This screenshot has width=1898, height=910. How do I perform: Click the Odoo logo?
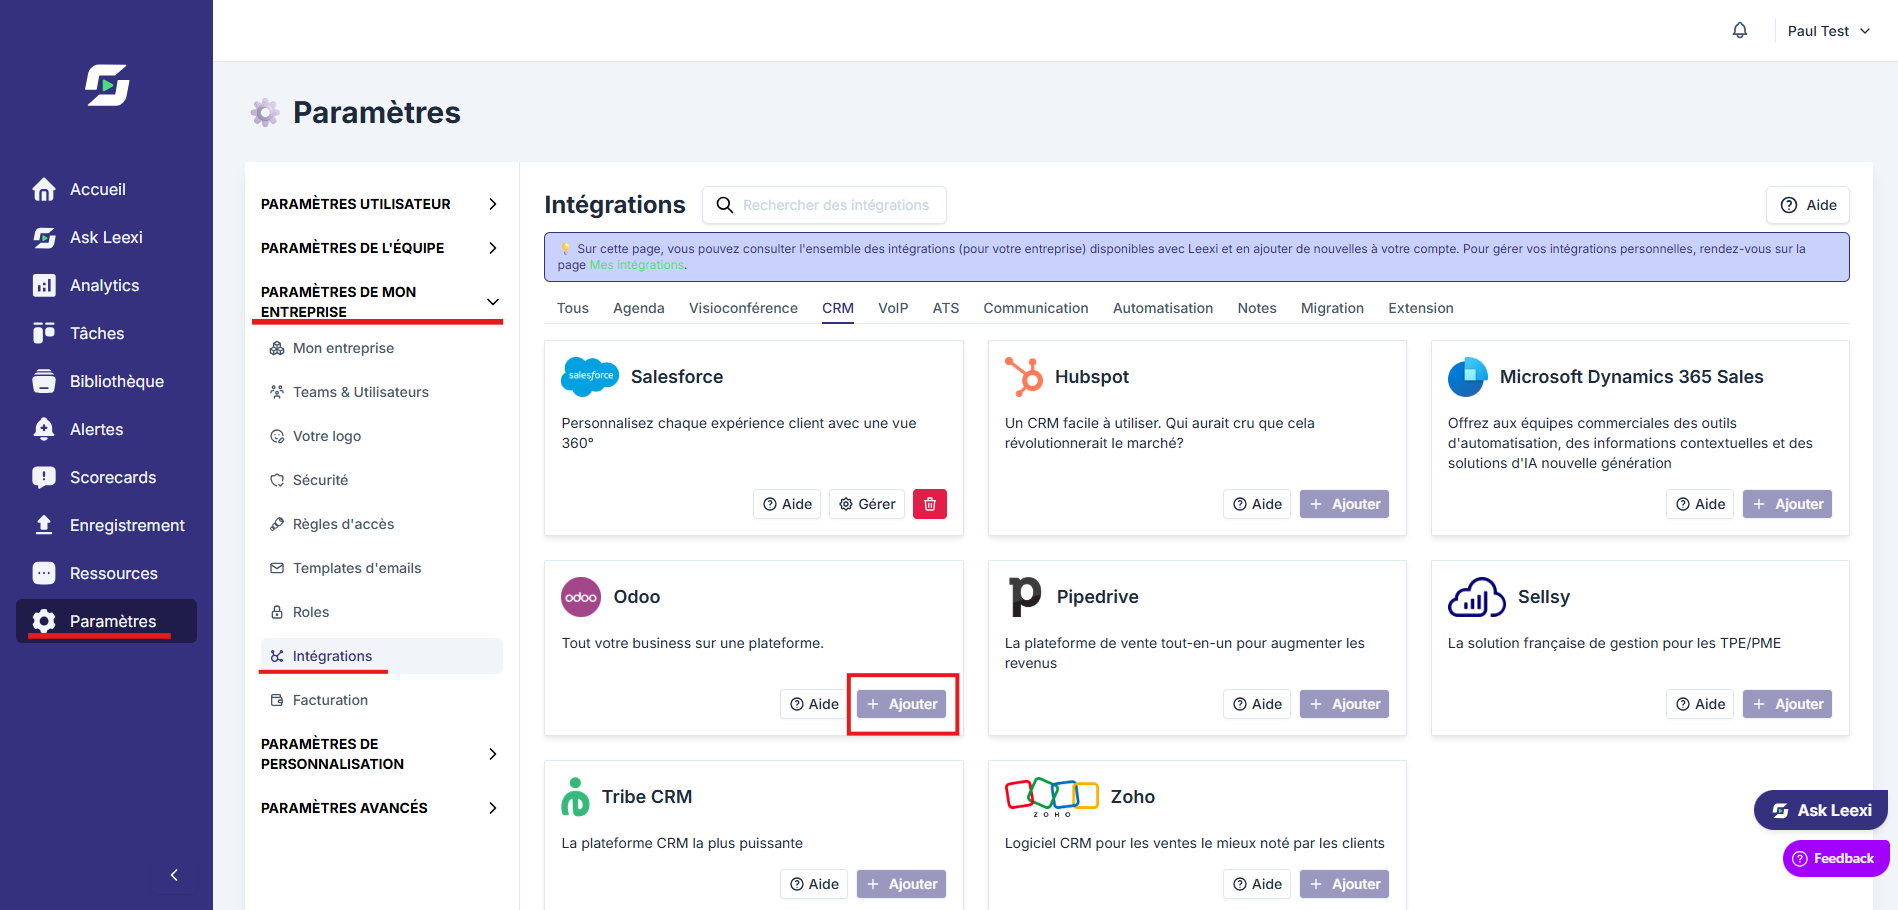pyautogui.click(x=581, y=597)
